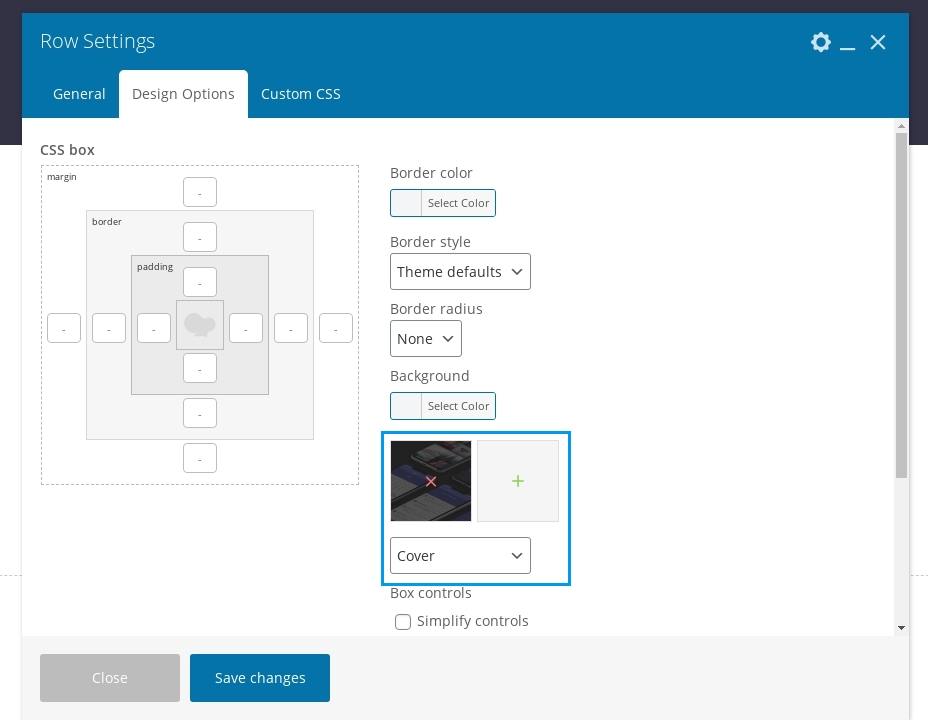
Task: Click the top margin input field
Action: 200,192
